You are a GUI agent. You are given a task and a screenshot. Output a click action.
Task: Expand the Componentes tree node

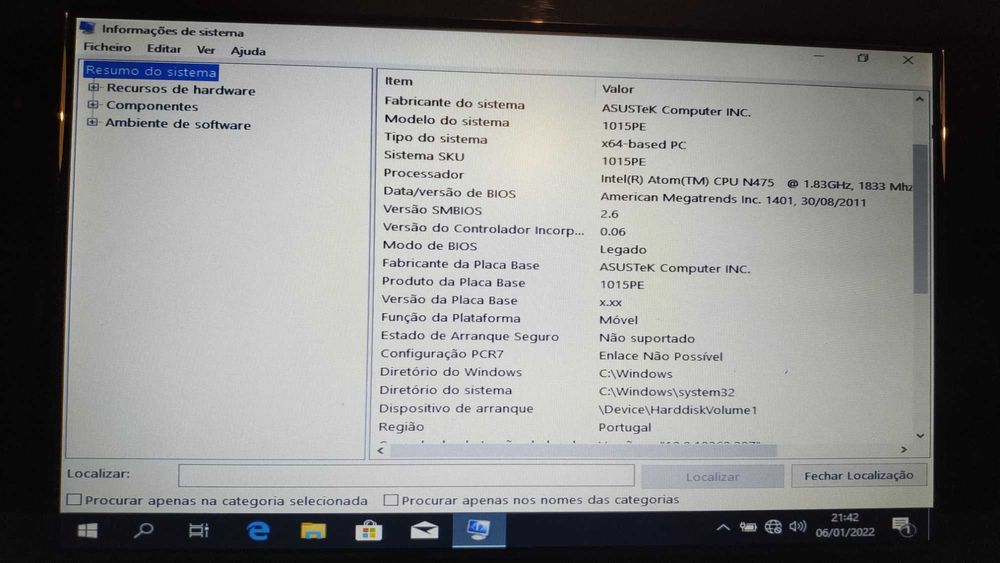93,105
